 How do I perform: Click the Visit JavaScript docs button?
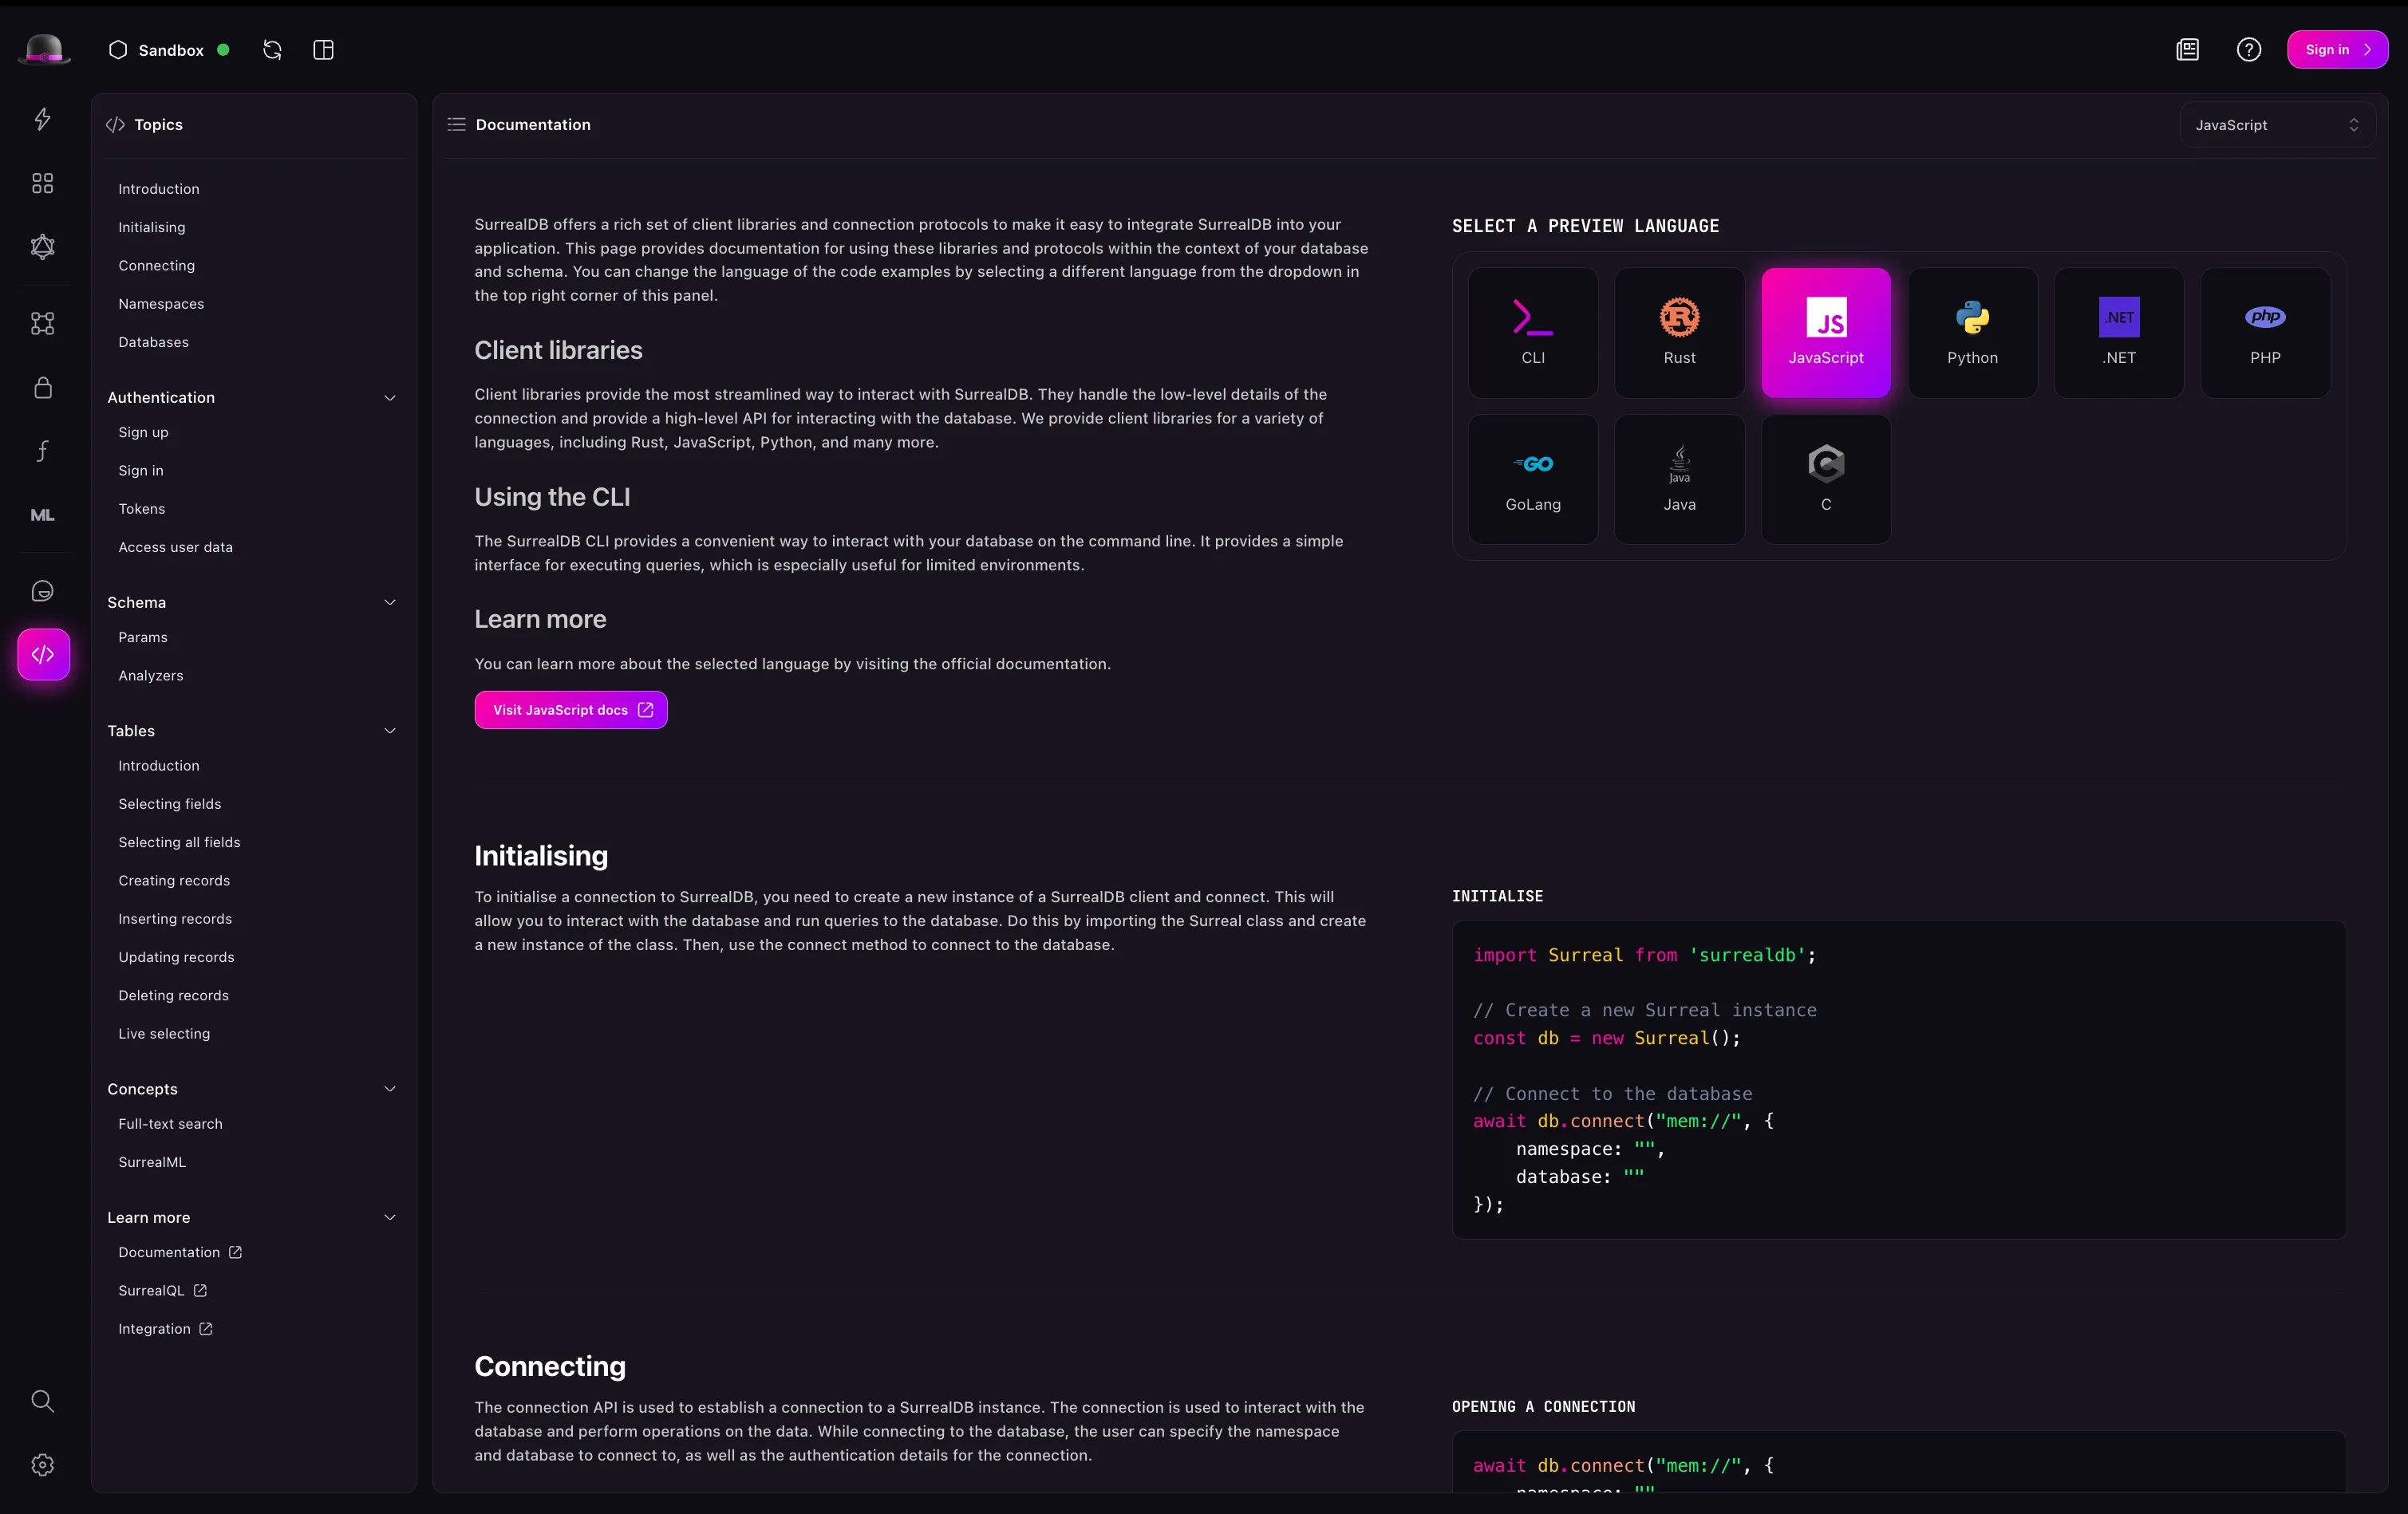click(x=570, y=710)
